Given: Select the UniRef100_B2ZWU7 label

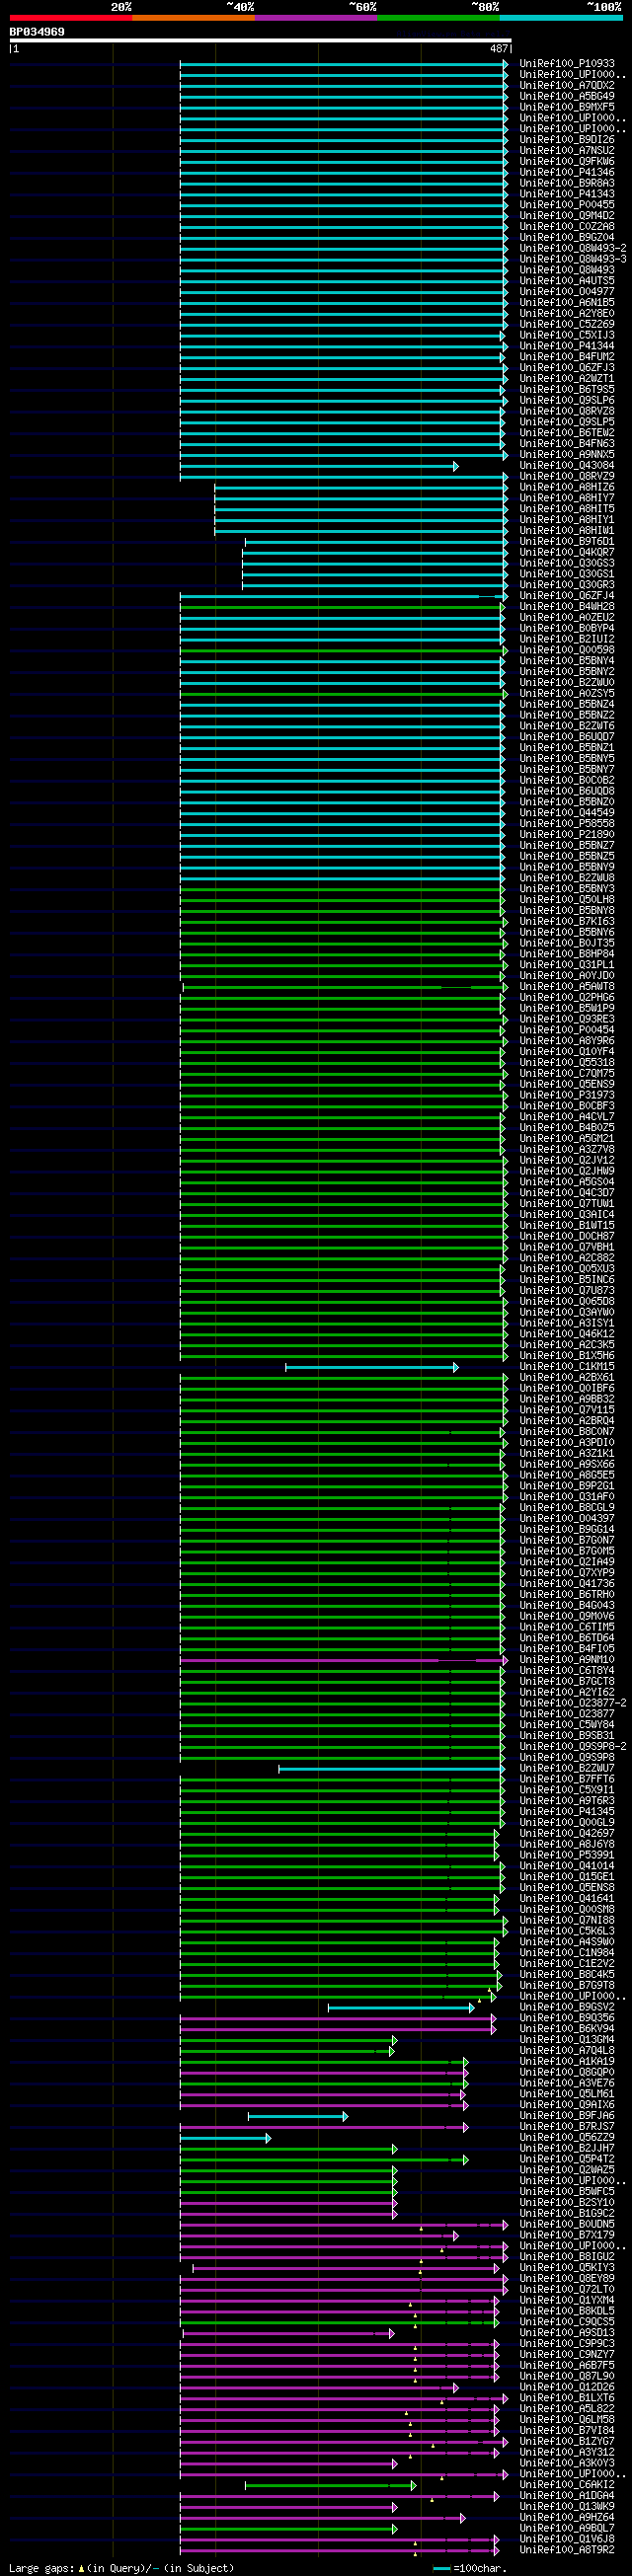Looking at the screenshot, I should (566, 1768).
